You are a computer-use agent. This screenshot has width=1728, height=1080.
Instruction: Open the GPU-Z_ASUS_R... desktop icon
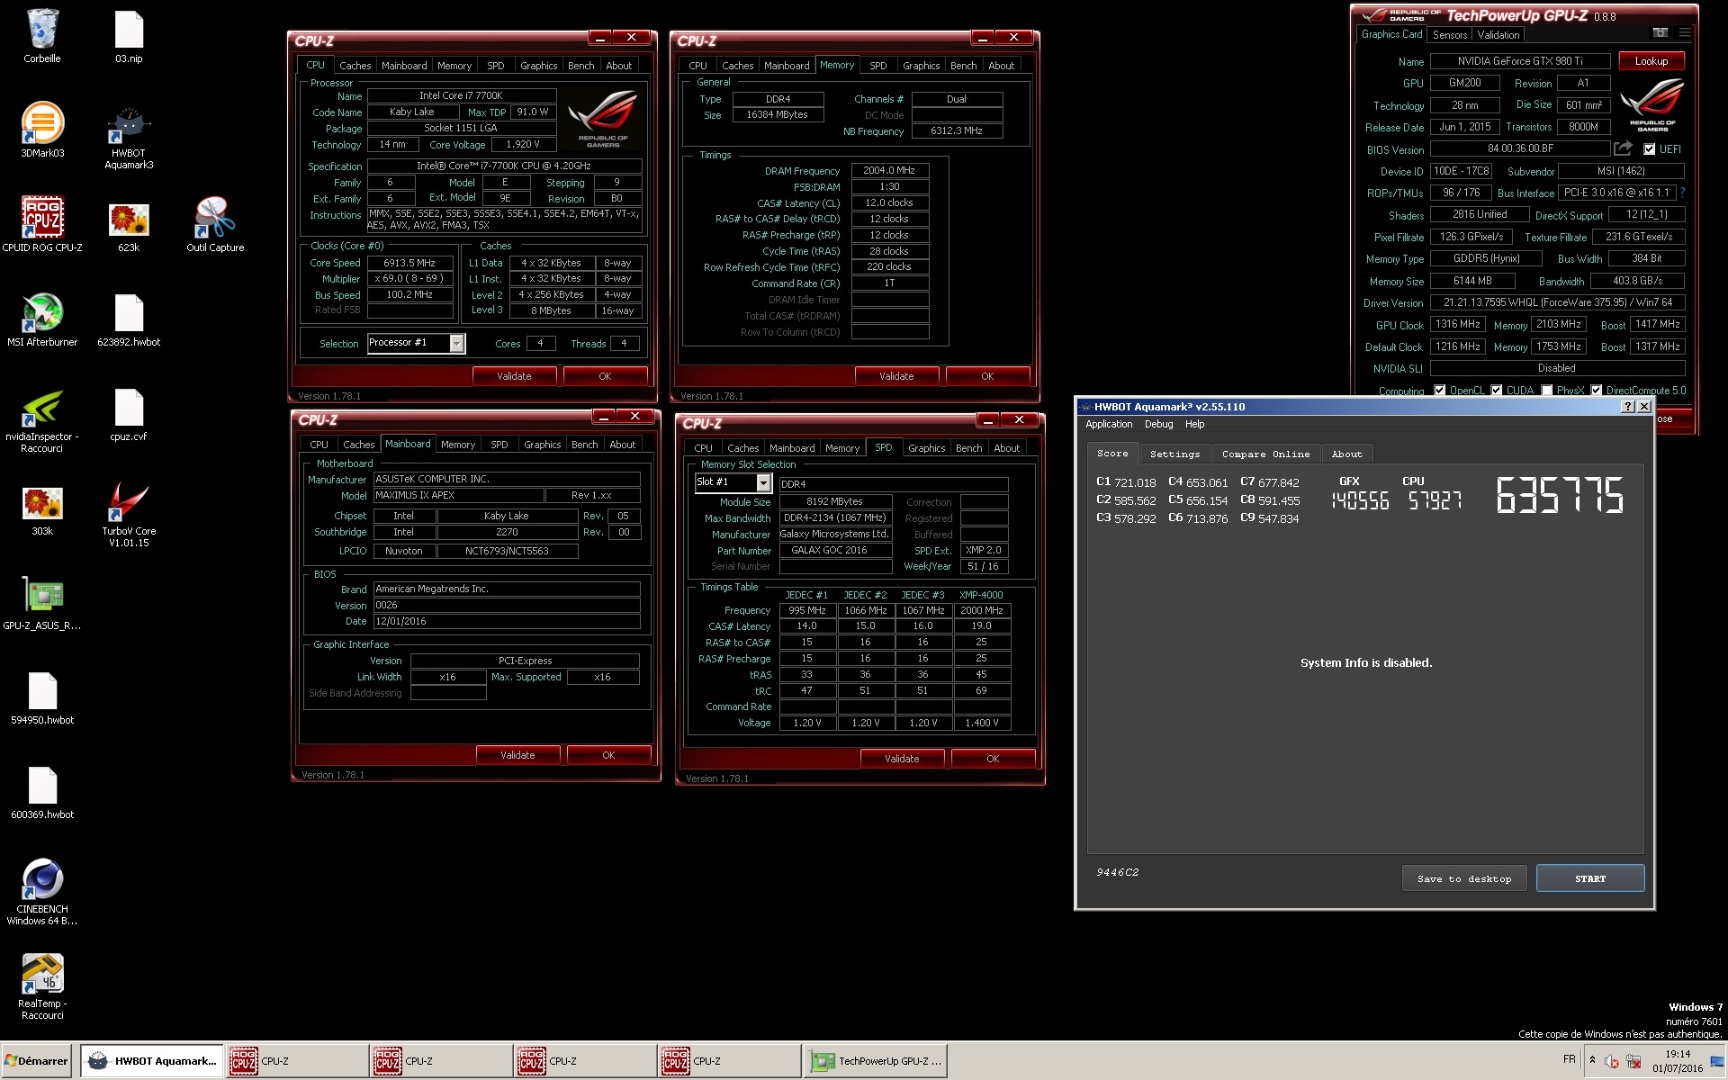42,603
